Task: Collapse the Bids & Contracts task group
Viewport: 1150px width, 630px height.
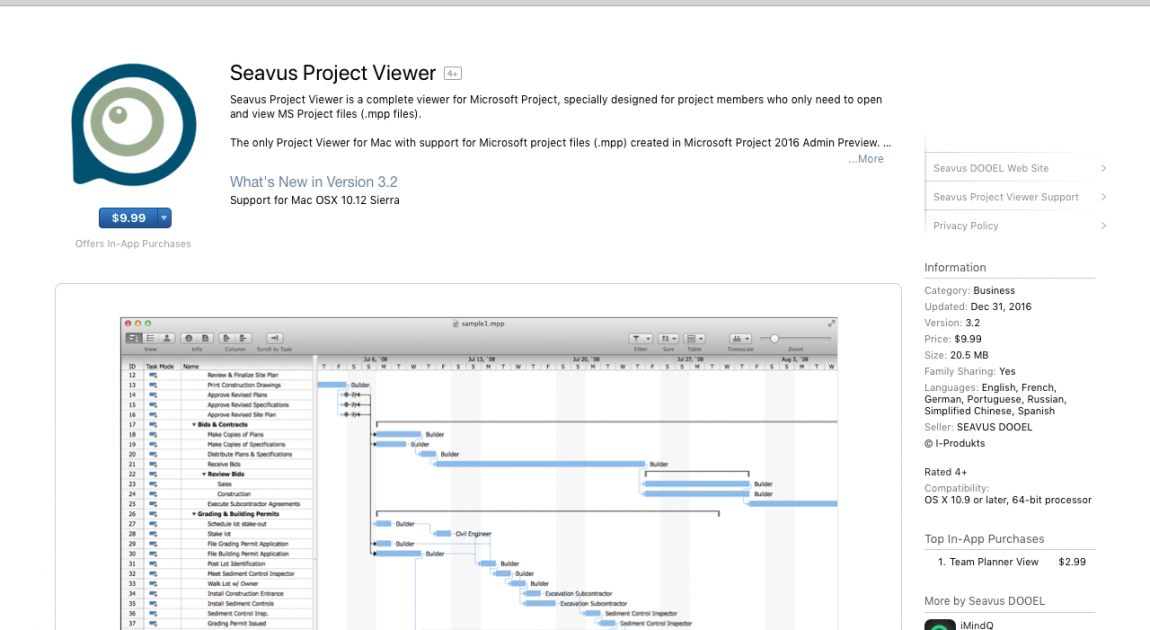Action: coord(194,425)
